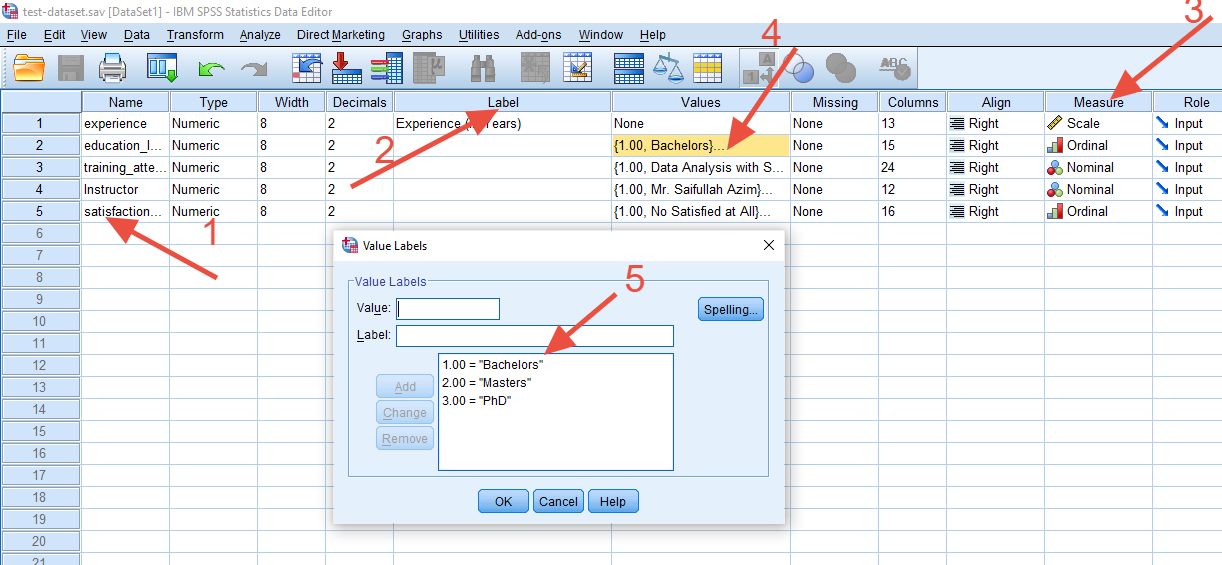Open the File menu
The width and height of the screenshot is (1222, 565).
click(17, 34)
